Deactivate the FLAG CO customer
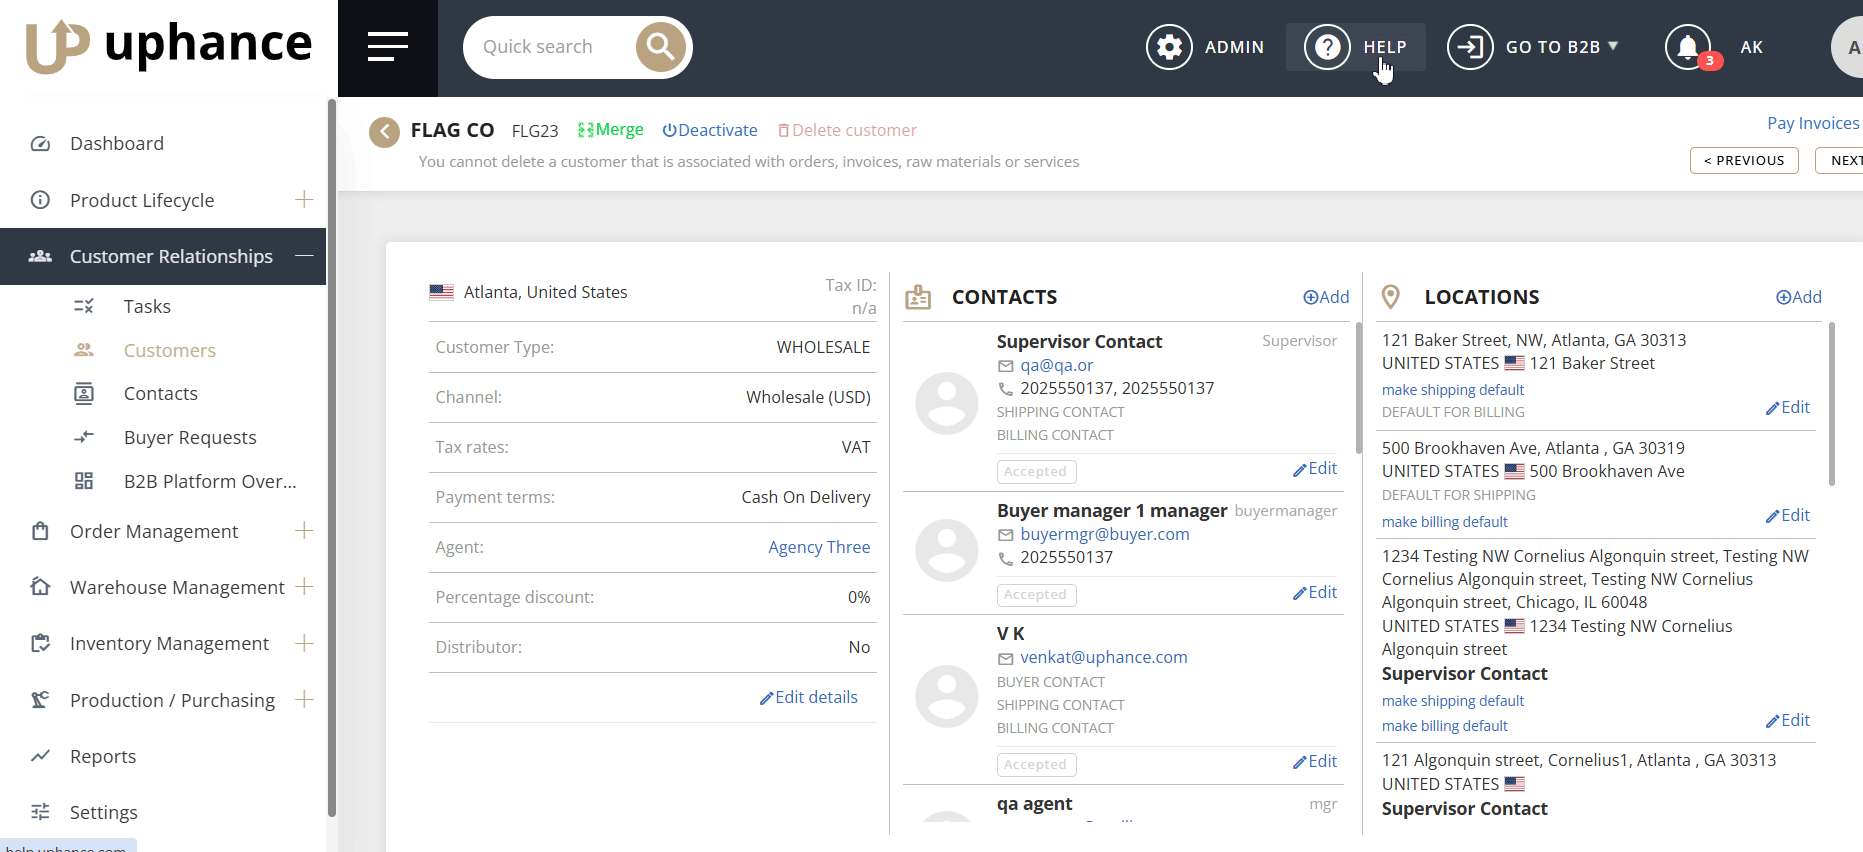This screenshot has height=852, width=1863. 710,130
